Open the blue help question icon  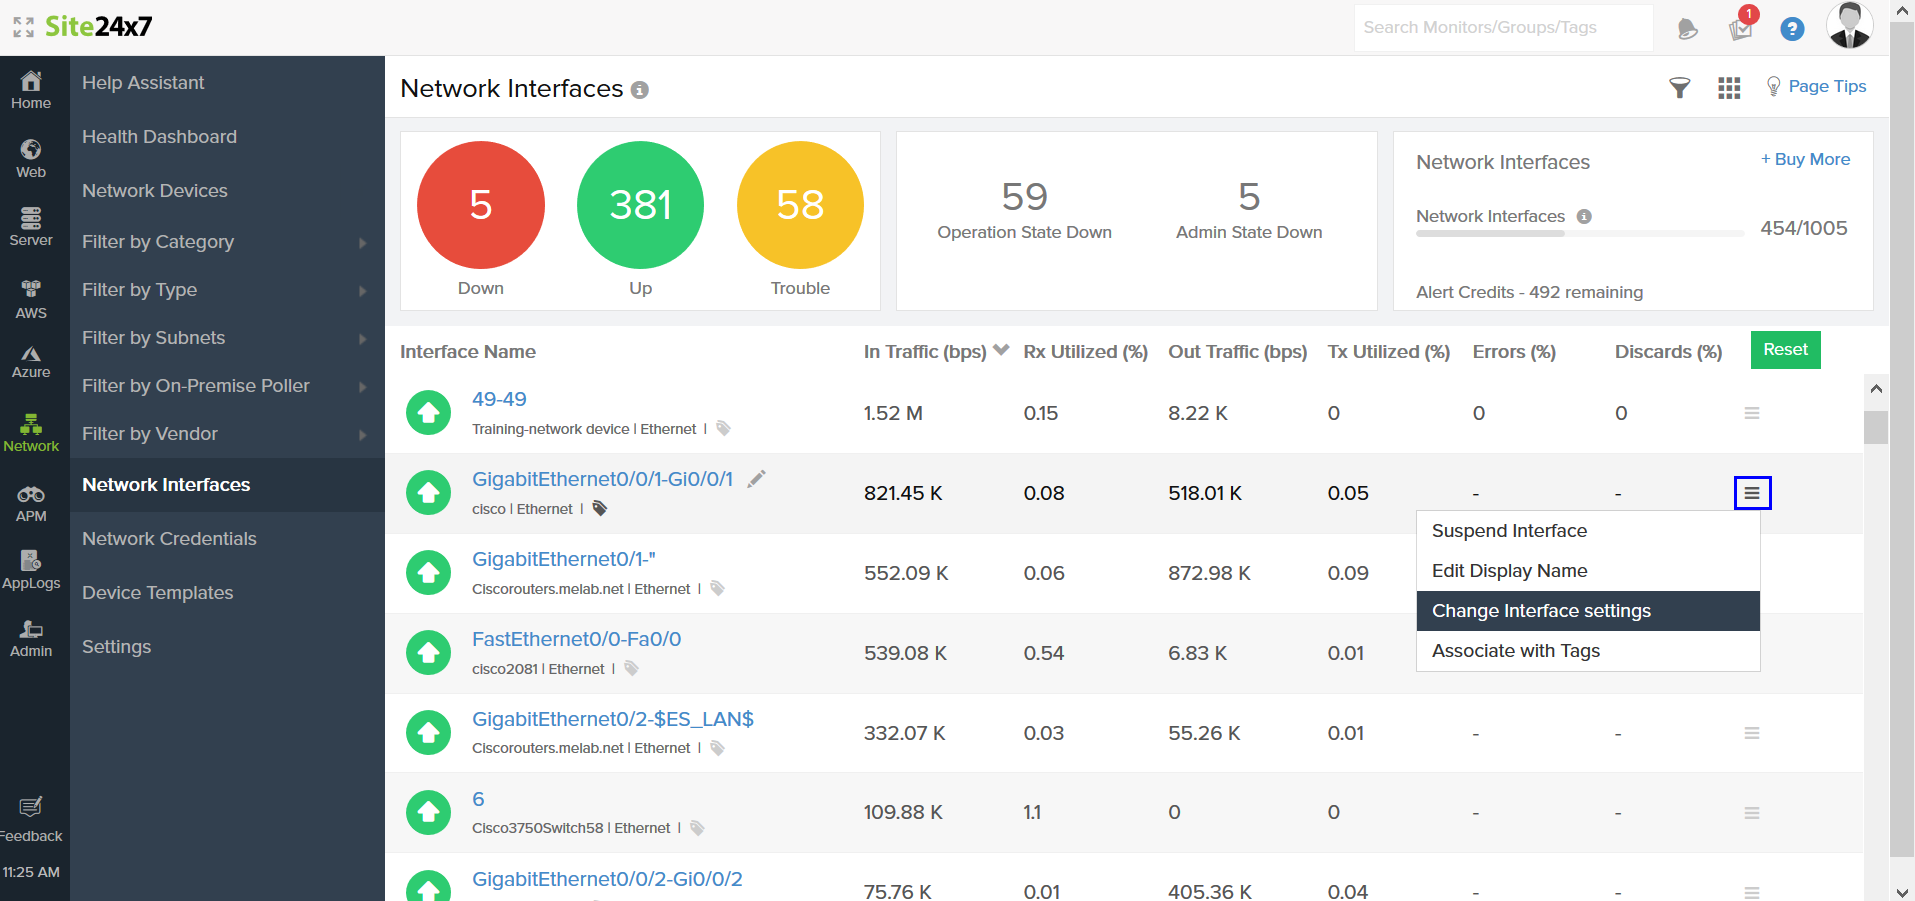1792,29
